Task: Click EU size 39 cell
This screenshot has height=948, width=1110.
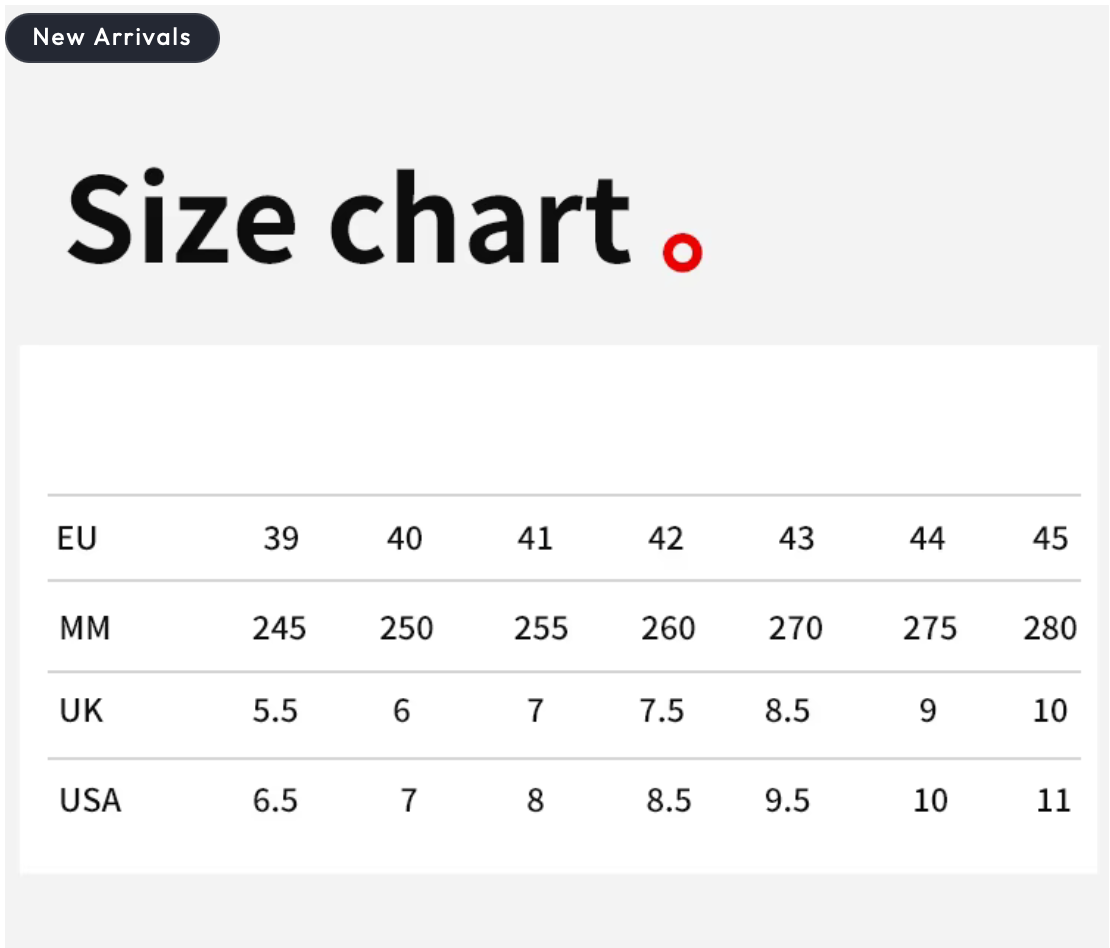Action: [281, 539]
